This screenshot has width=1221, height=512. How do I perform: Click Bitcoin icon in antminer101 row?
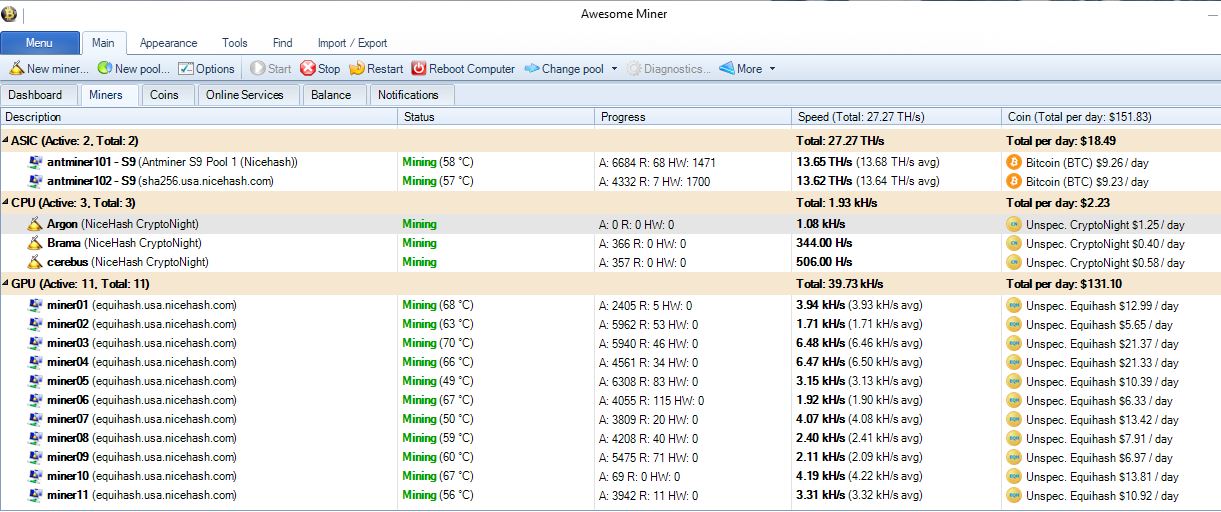point(1013,161)
